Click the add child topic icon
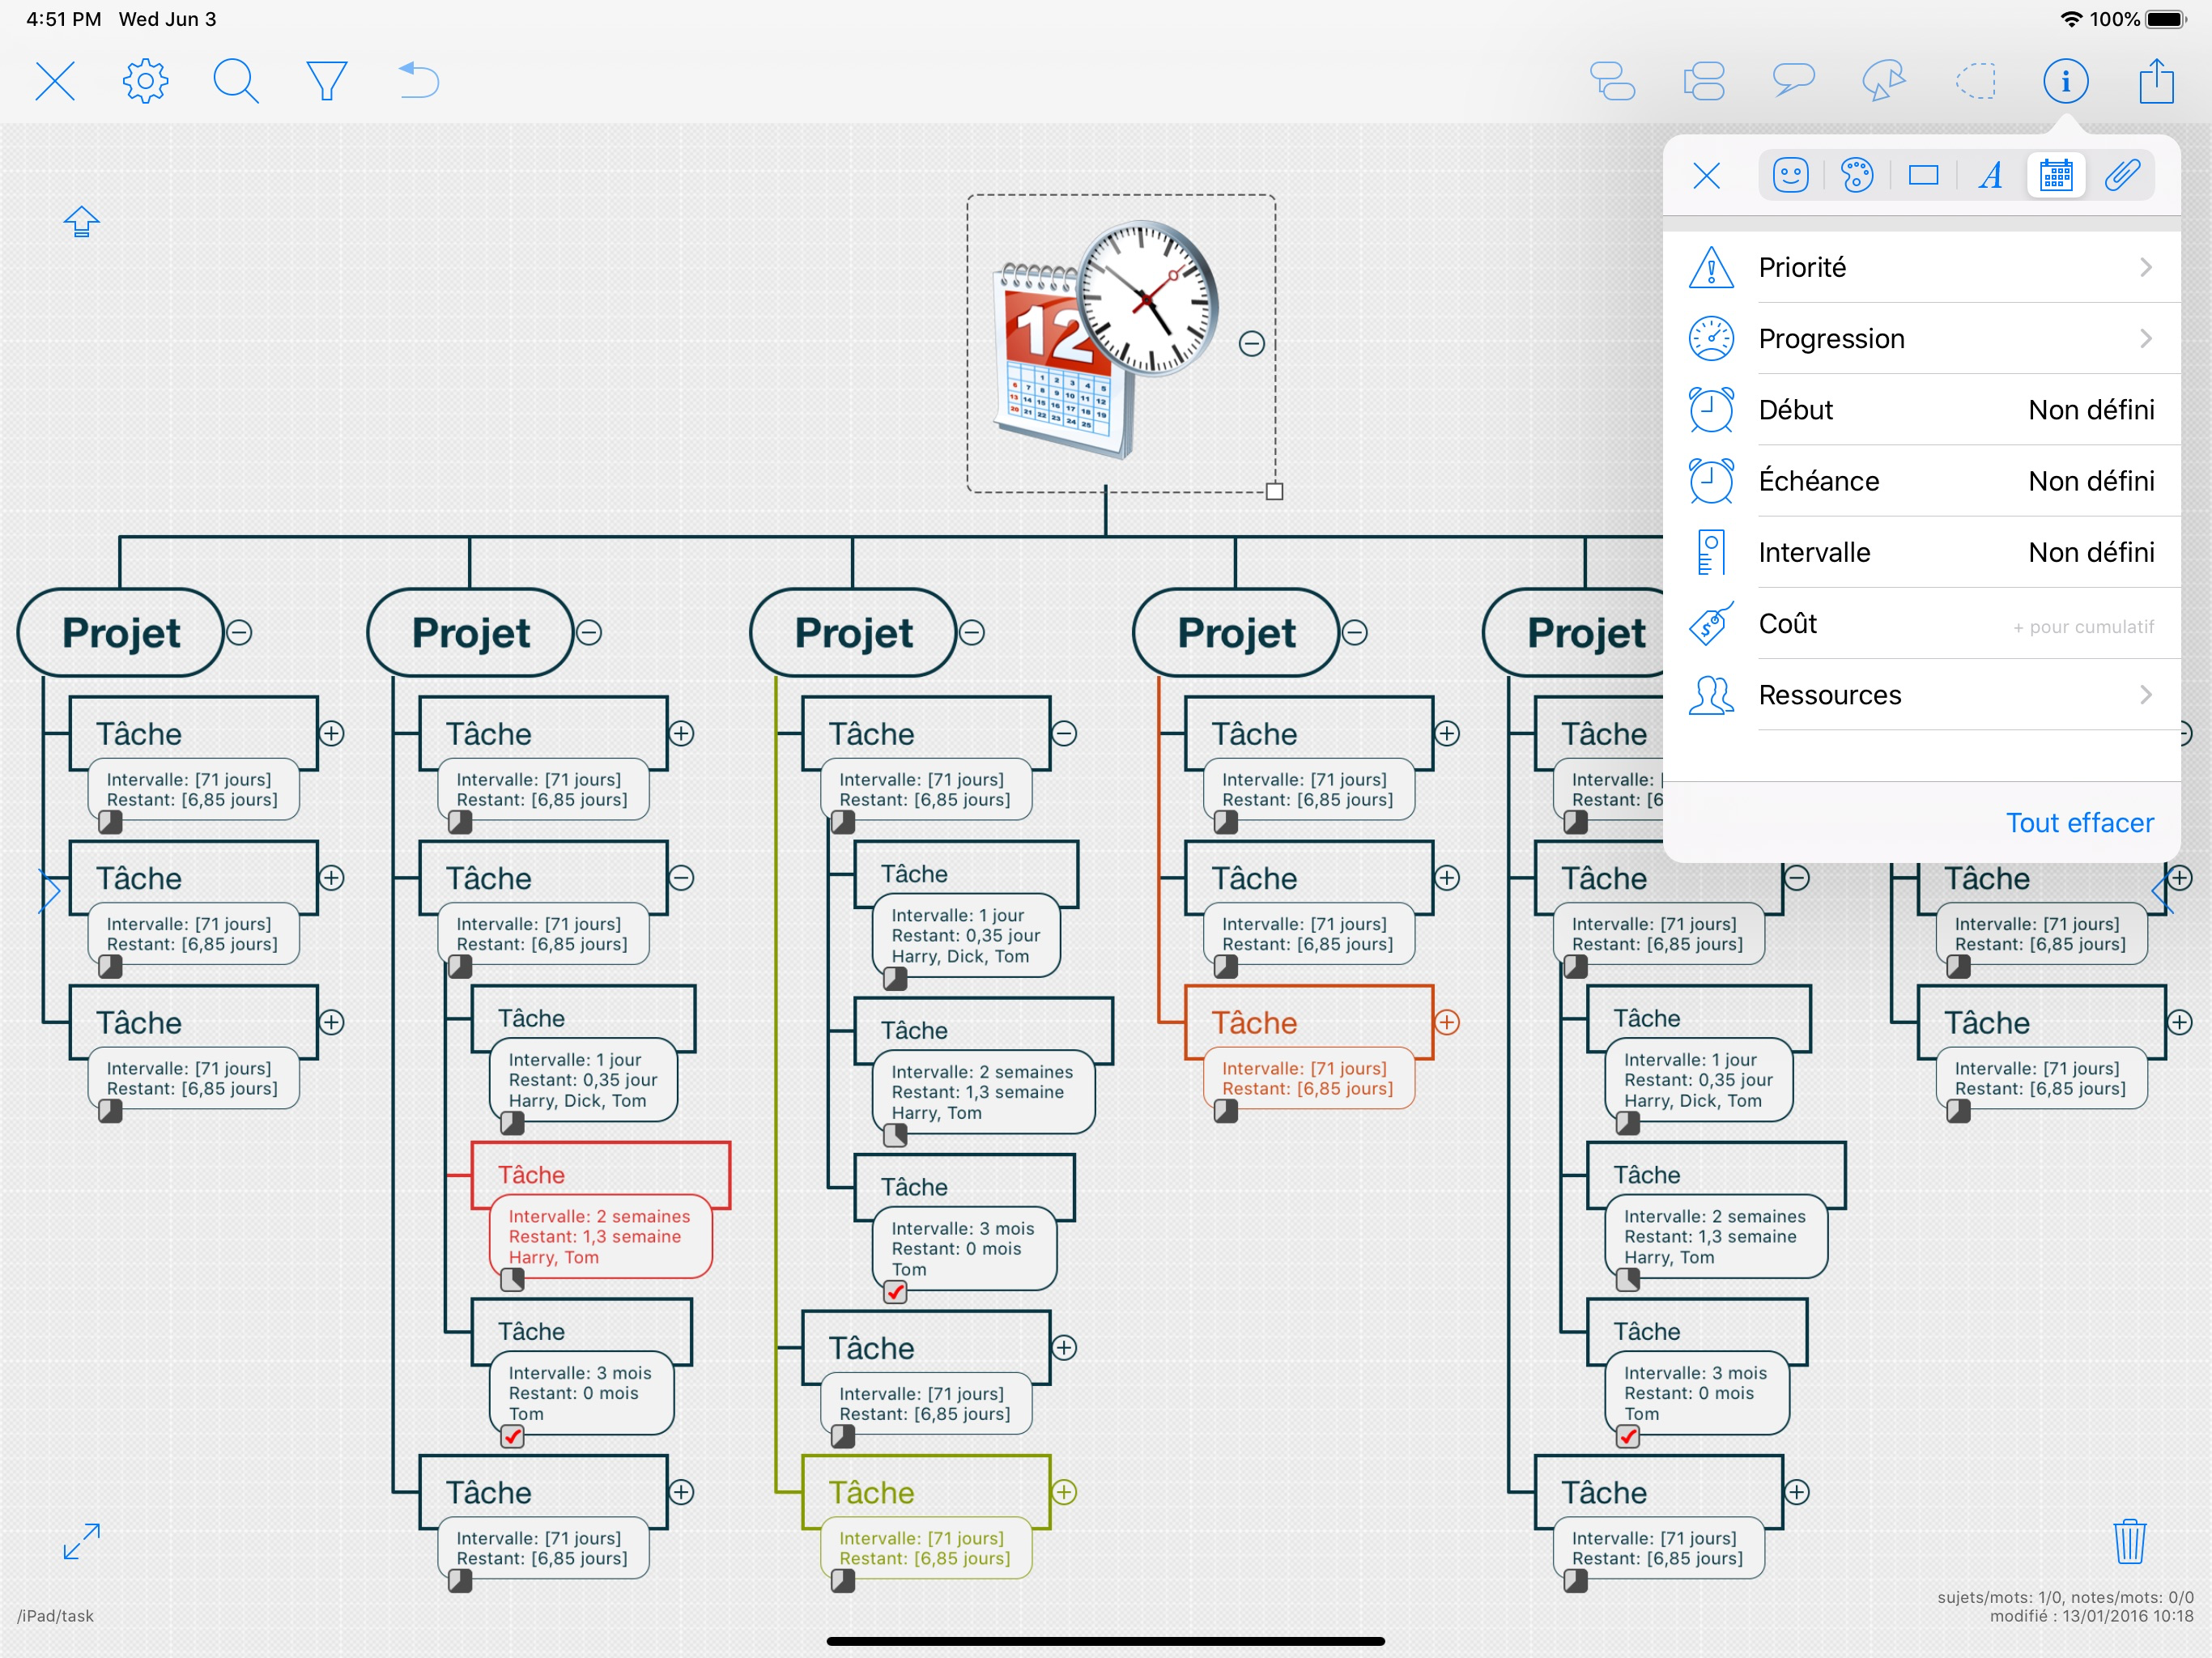This screenshot has height=1658, width=2212. click(1612, 81)
